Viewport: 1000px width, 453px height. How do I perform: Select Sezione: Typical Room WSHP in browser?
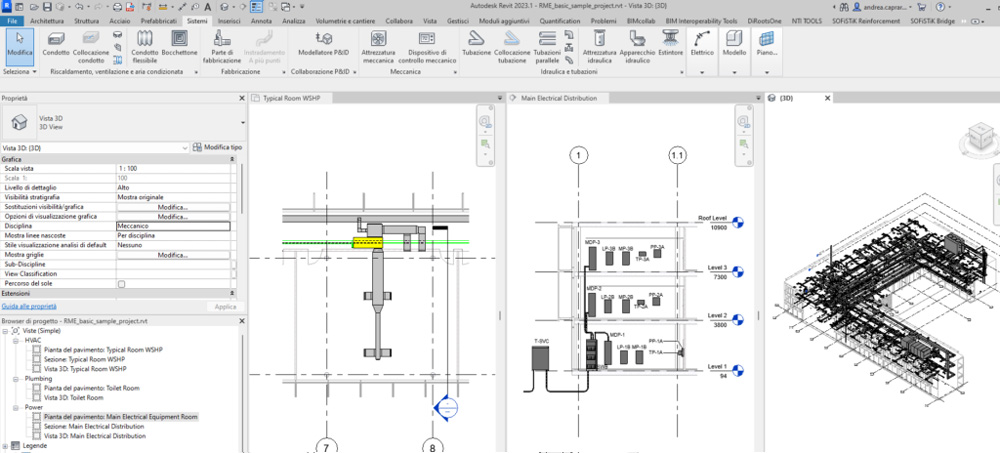click(x=84, y=359)
